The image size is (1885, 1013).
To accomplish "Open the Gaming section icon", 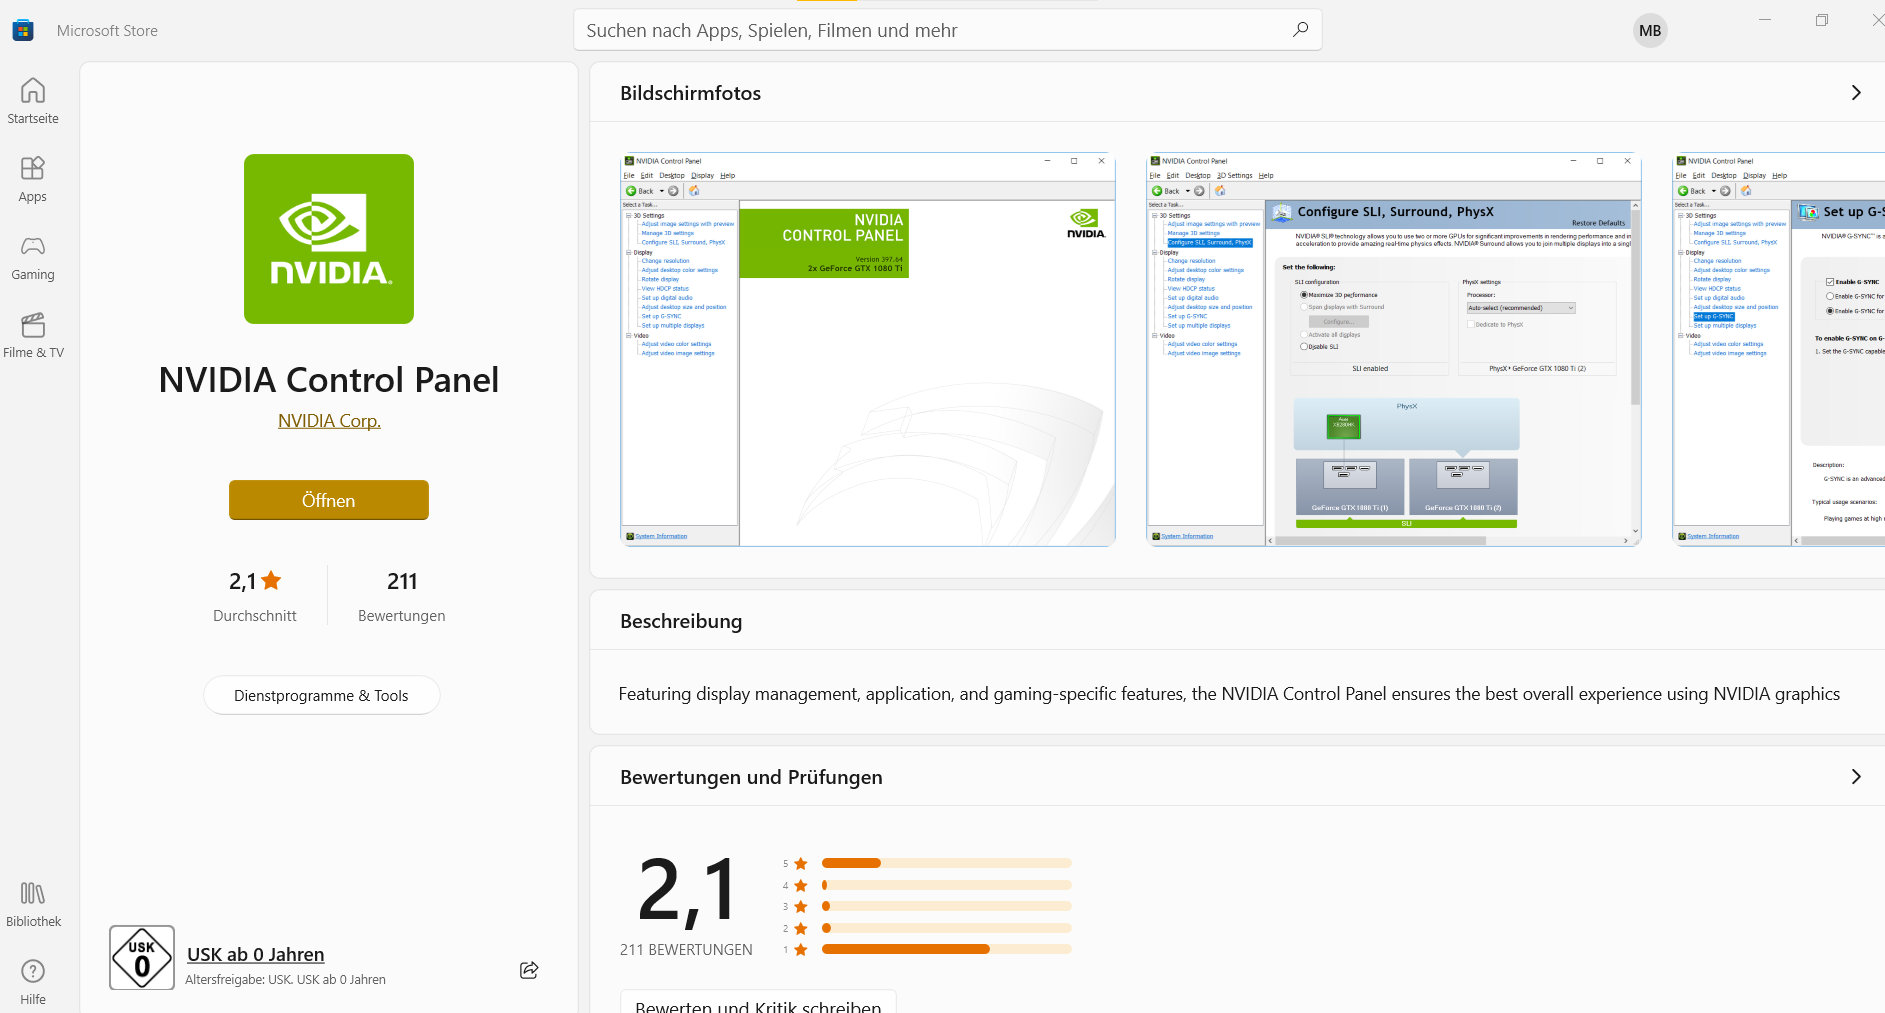I will 33,246.
